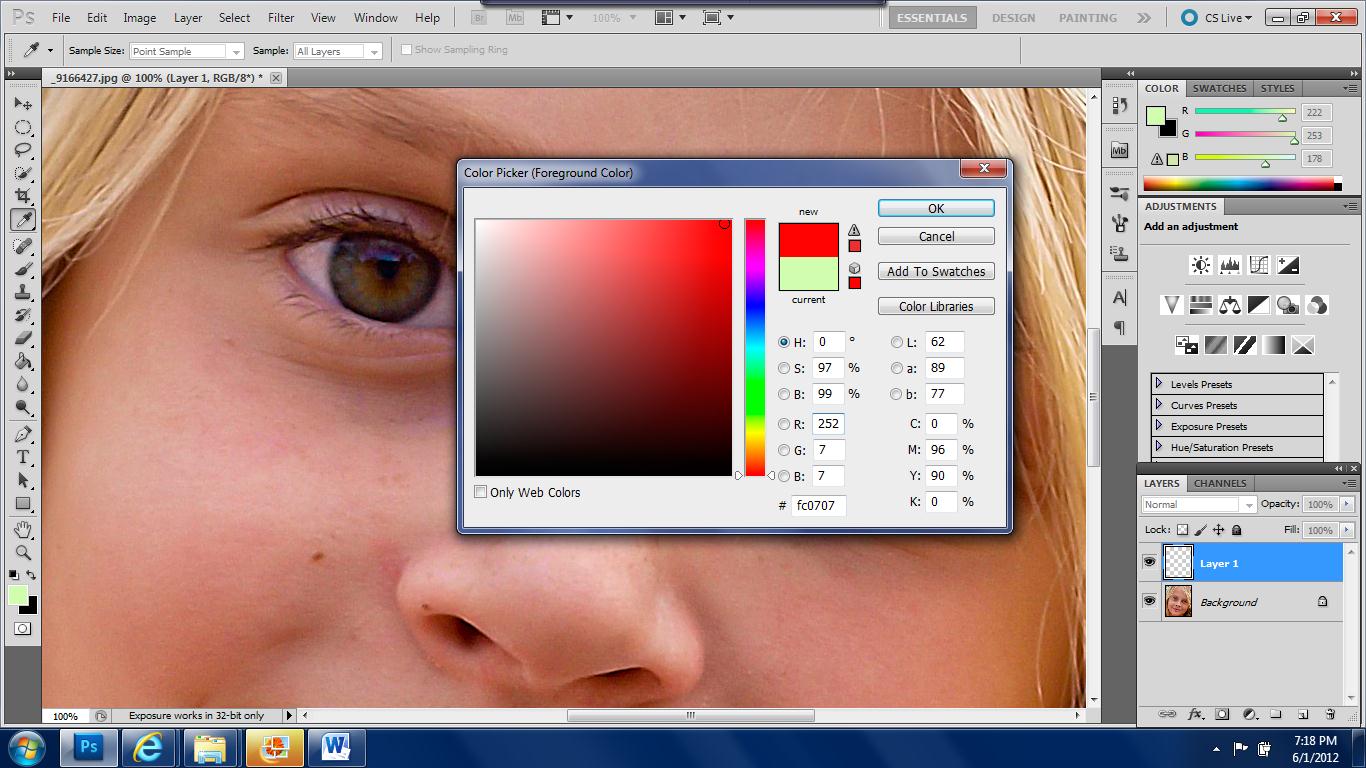The image size is (1366, 768).
Task: Select the Spot Healing Brush tool
Action: pos(23,246)
